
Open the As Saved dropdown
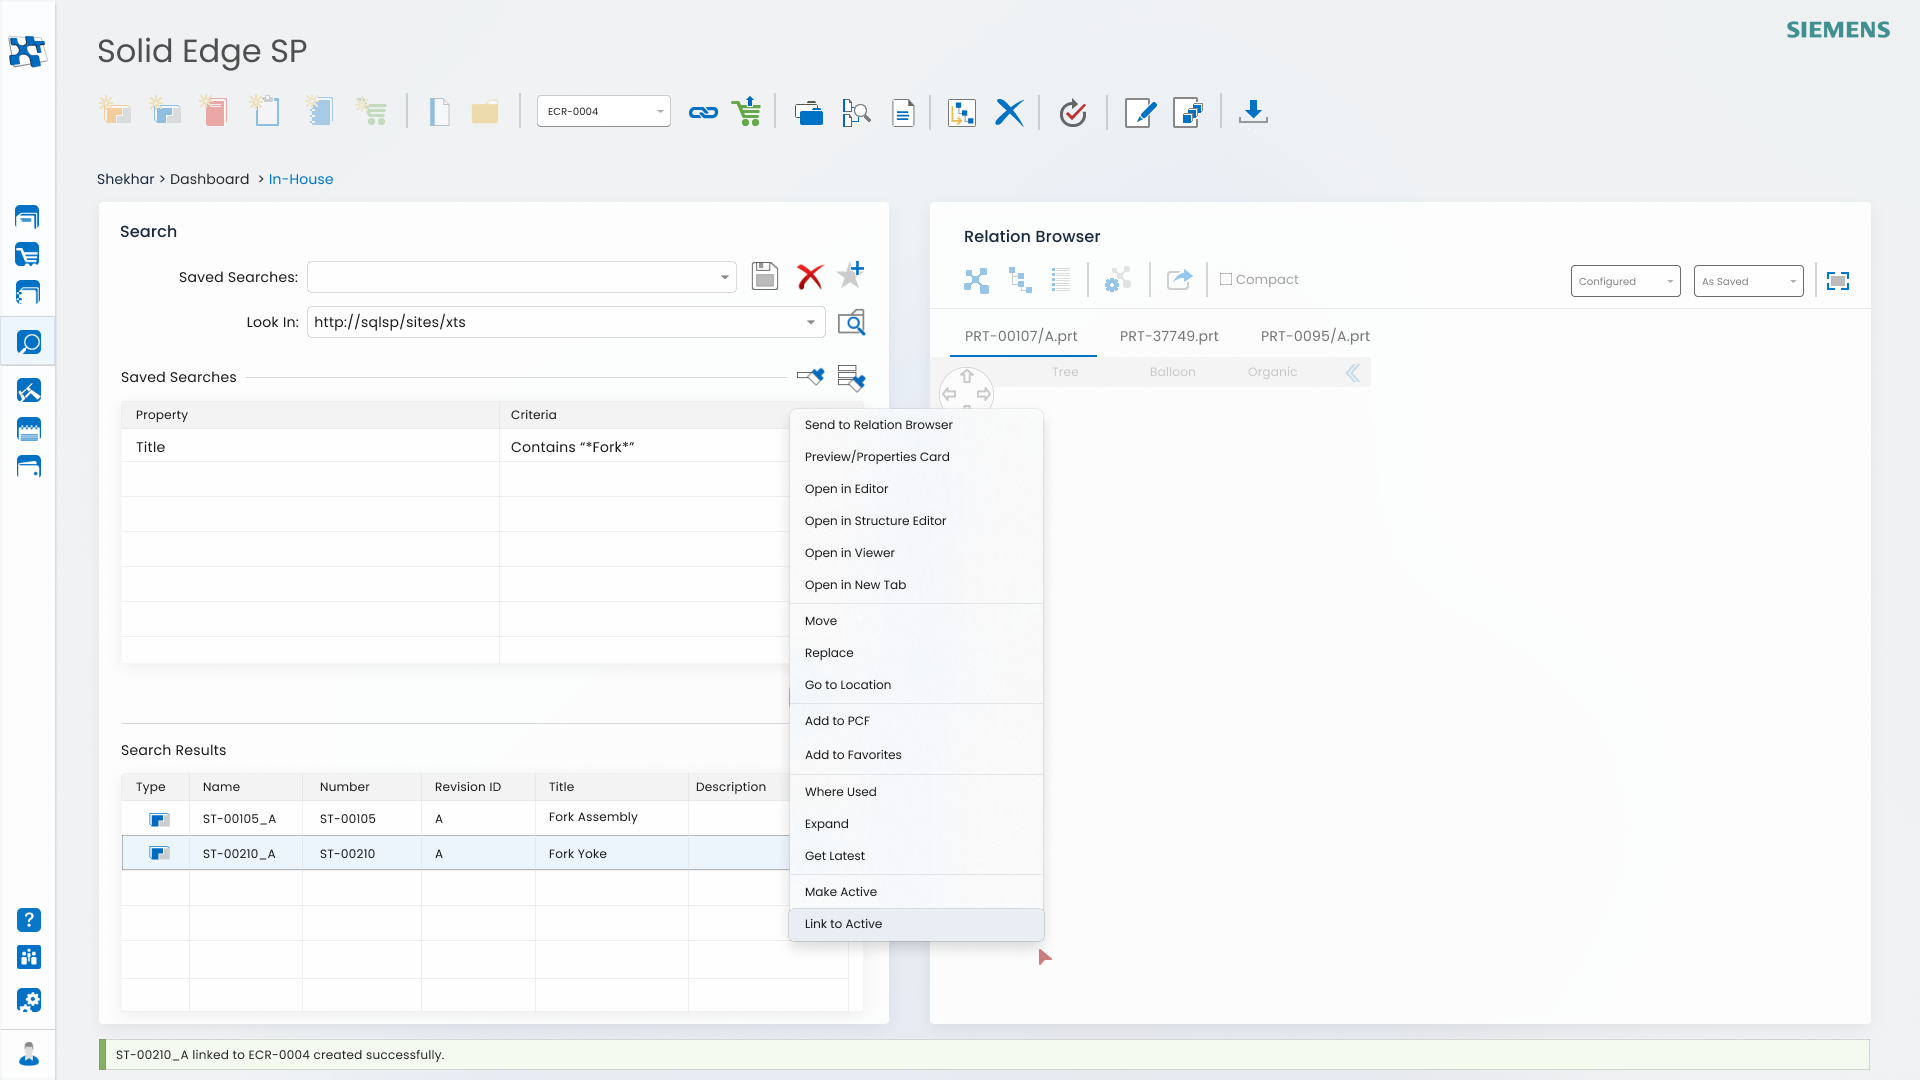[x=1748, y=281]
